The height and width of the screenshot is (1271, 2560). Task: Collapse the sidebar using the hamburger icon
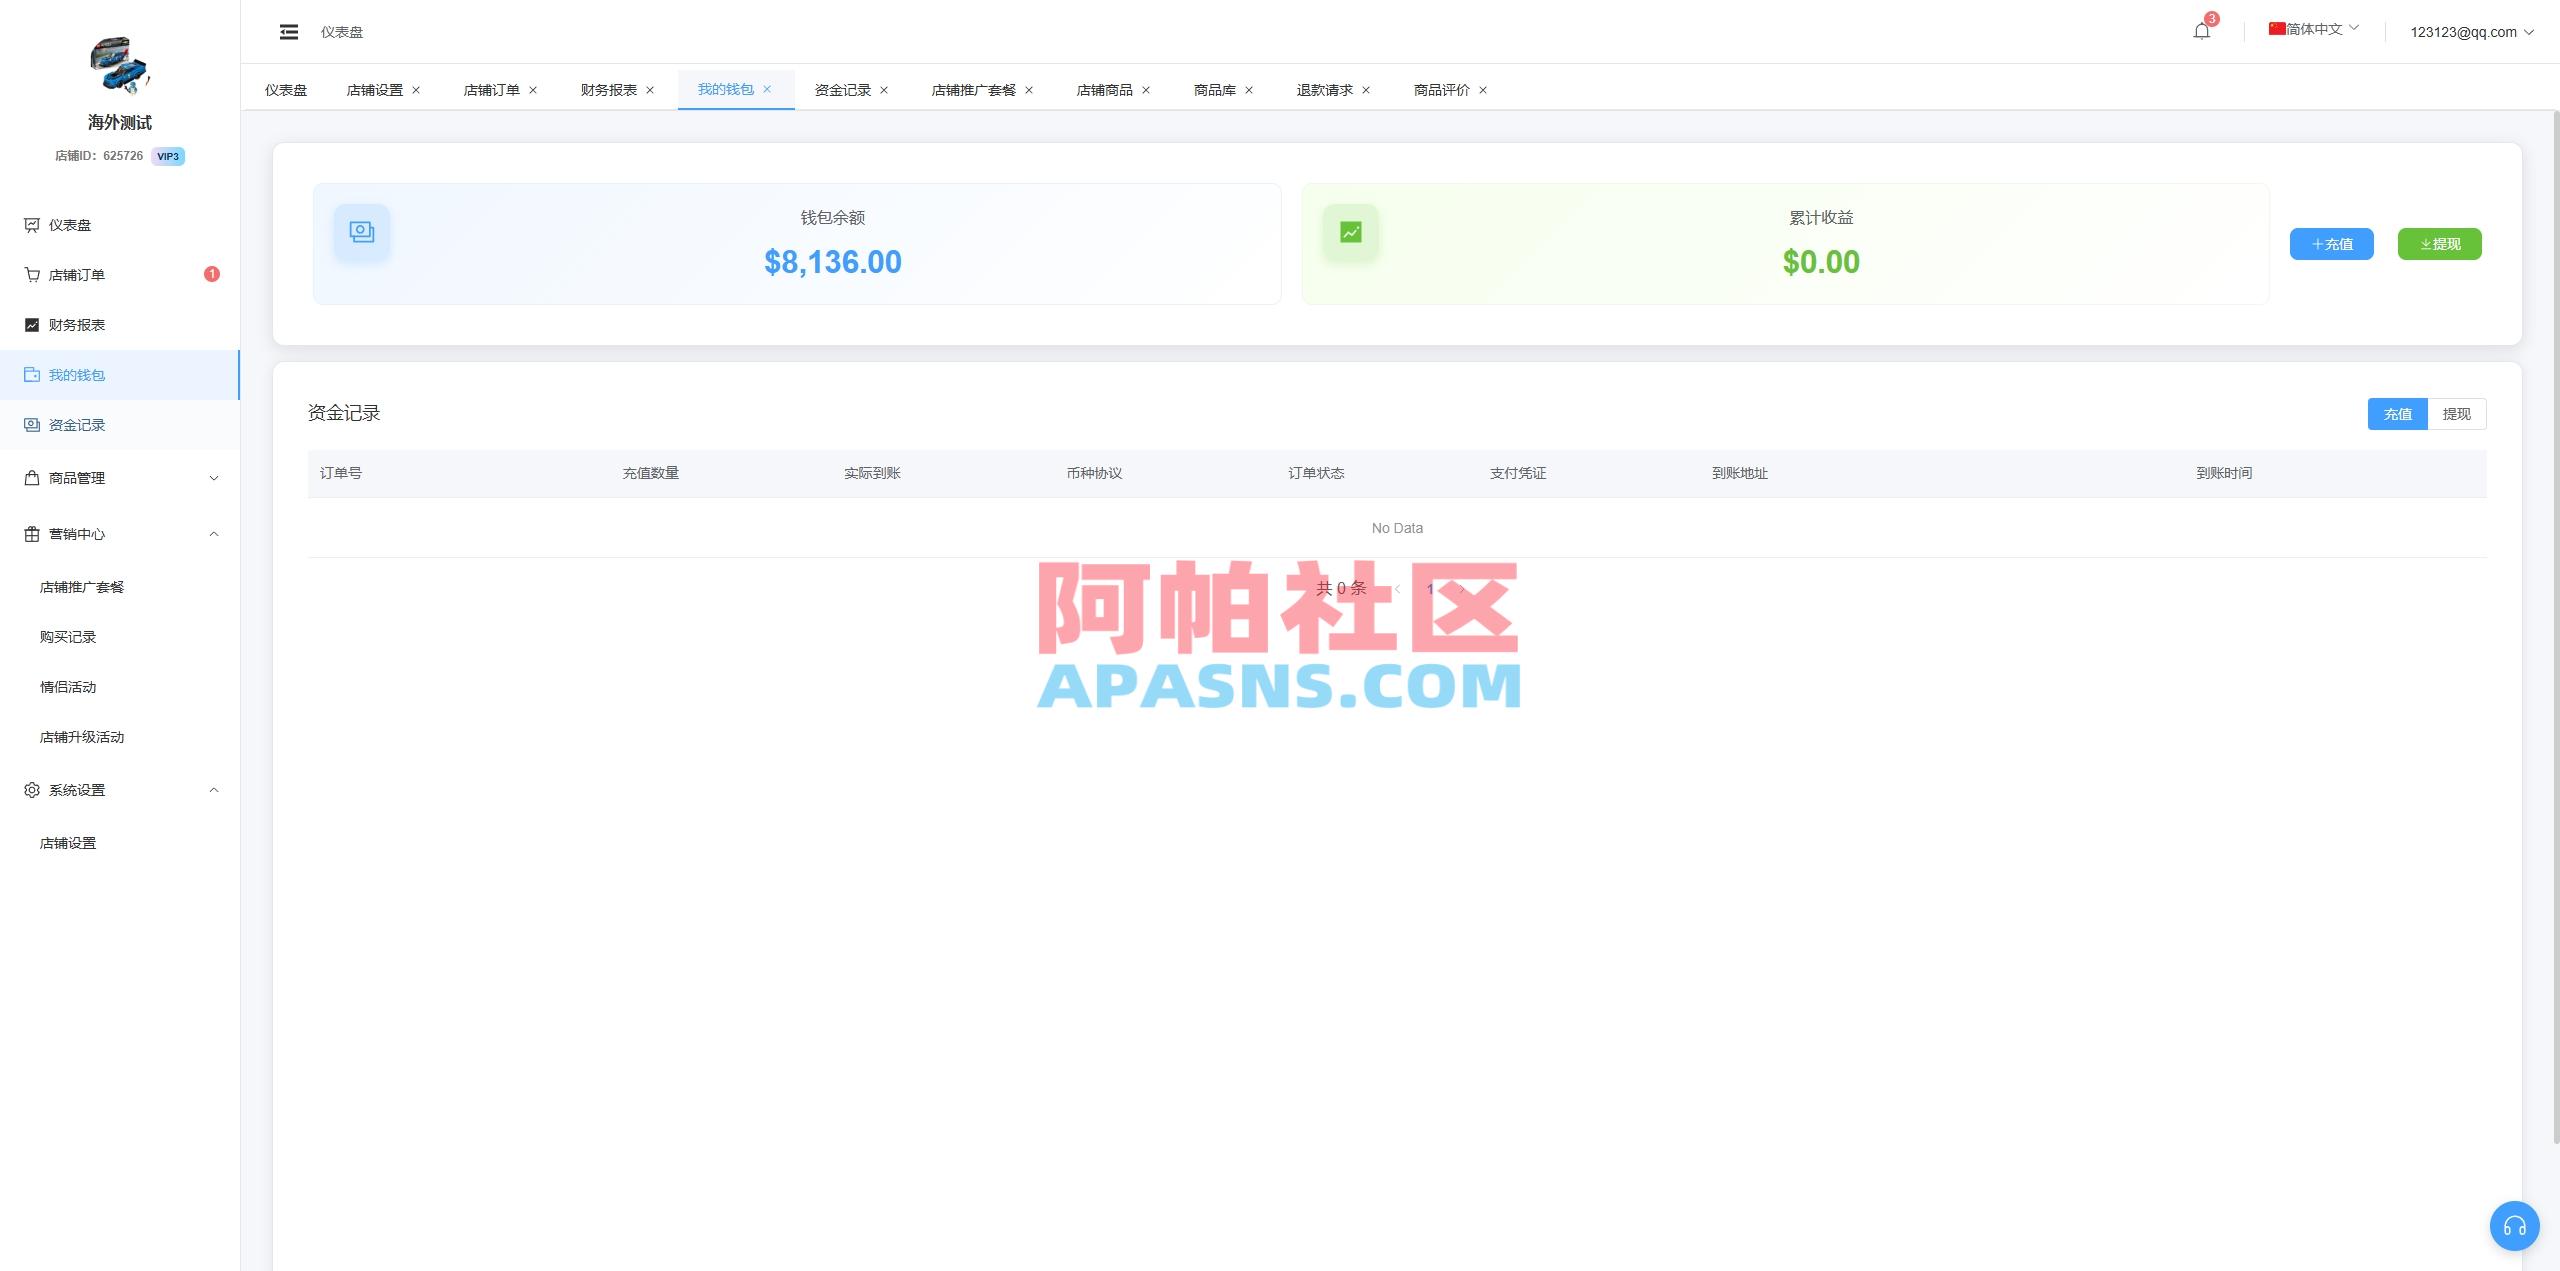pos(289,31)
